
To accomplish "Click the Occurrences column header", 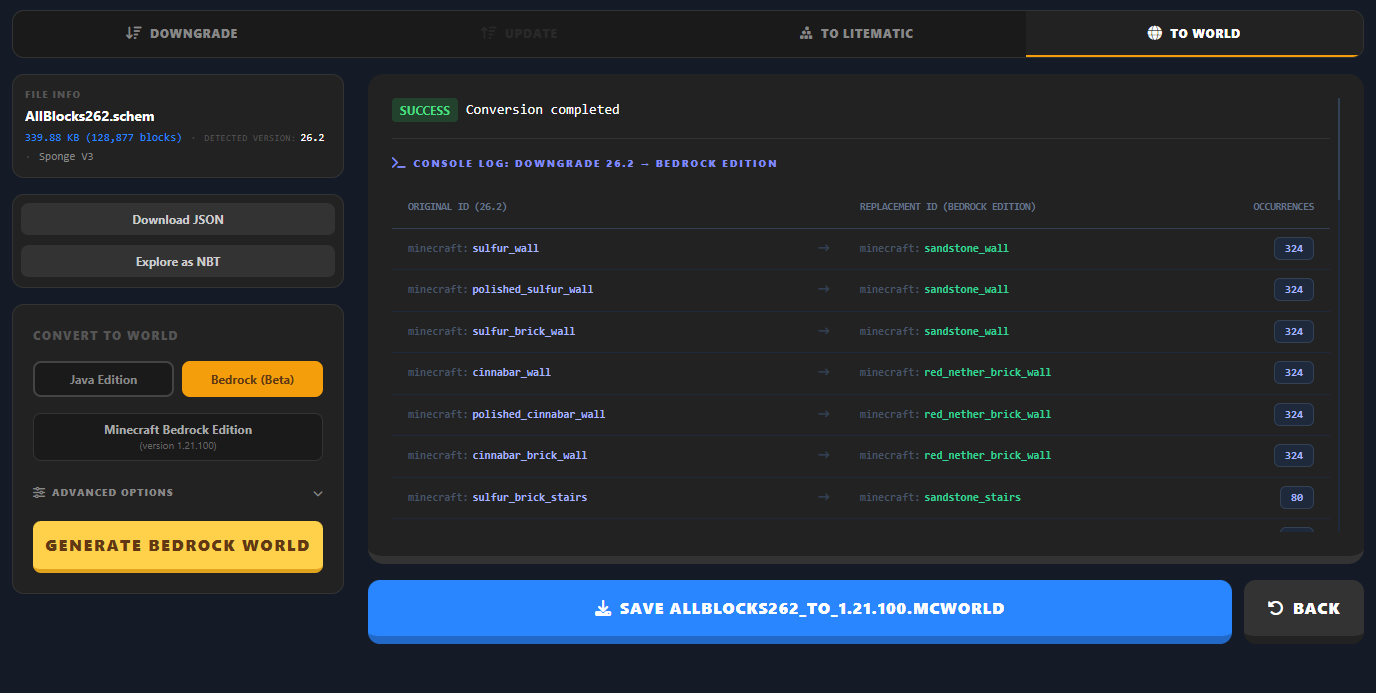I will pos(1284,207).
